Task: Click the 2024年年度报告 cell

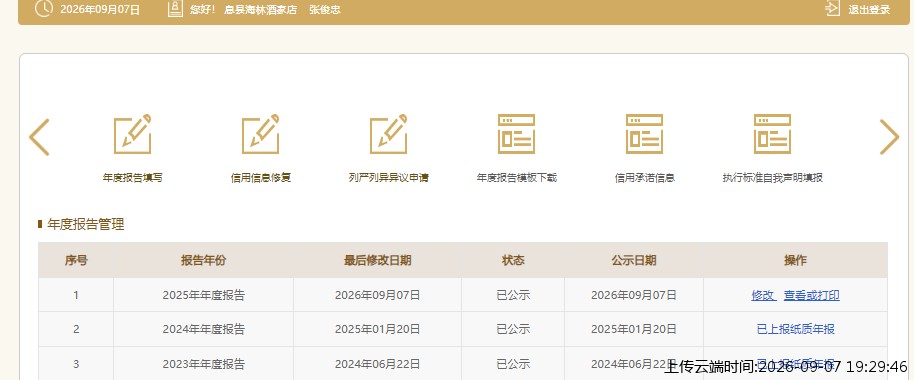Action: [203, 329]
